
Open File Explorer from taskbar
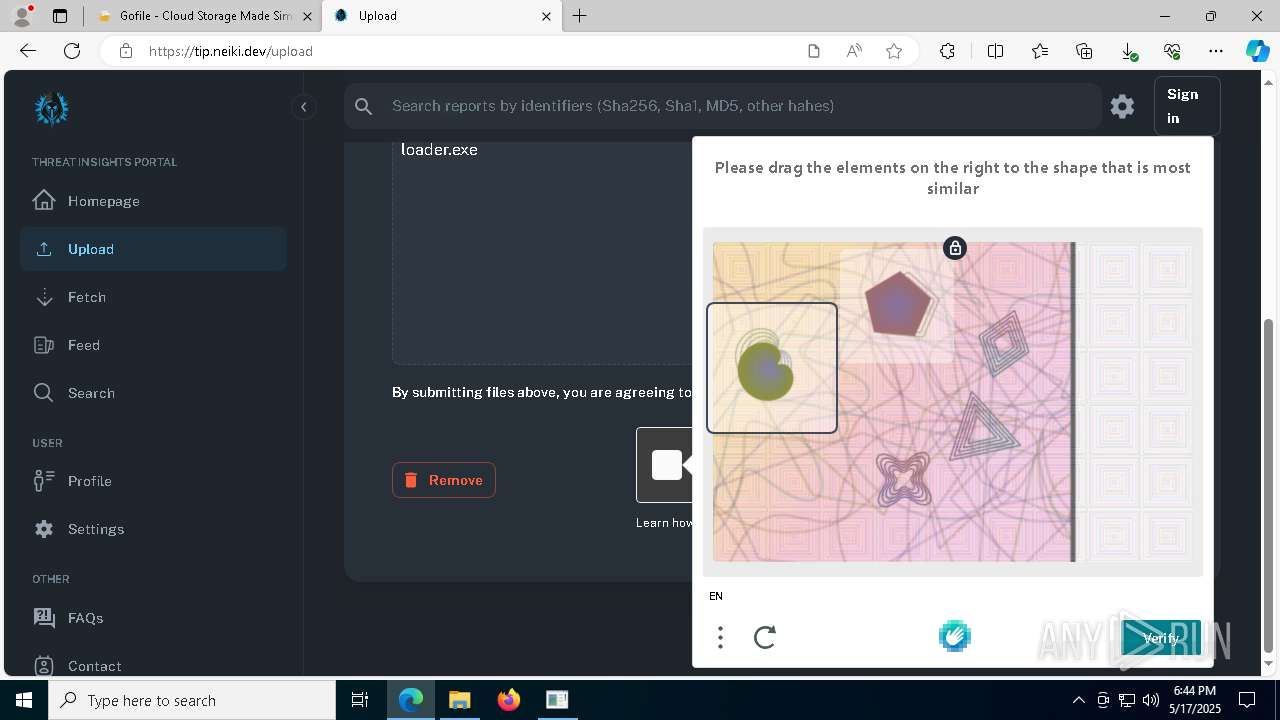(x=460, y=700)
